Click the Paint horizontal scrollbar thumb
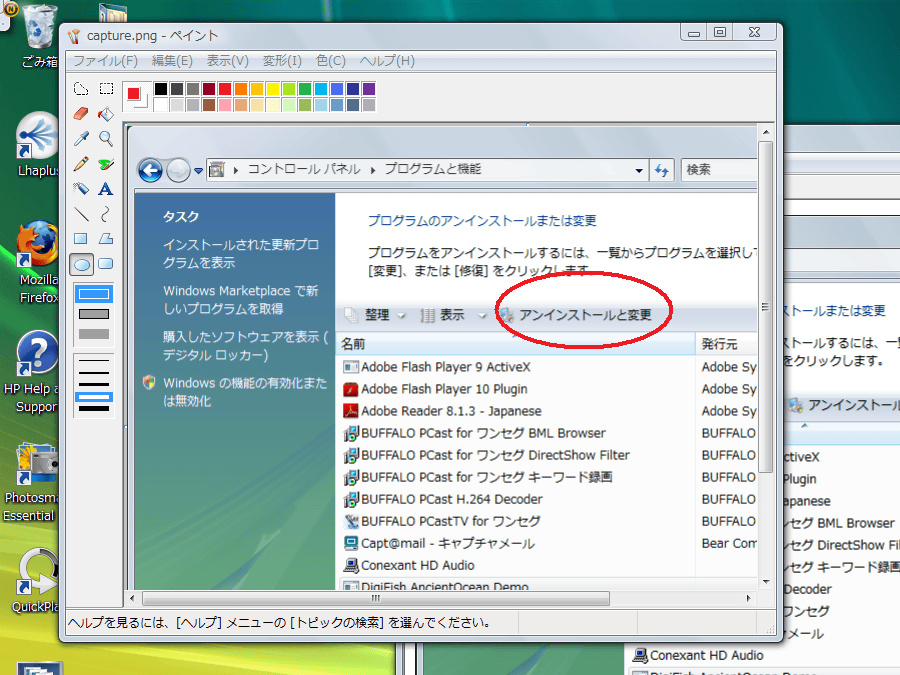The image size is (900, 675). (376, 598)
